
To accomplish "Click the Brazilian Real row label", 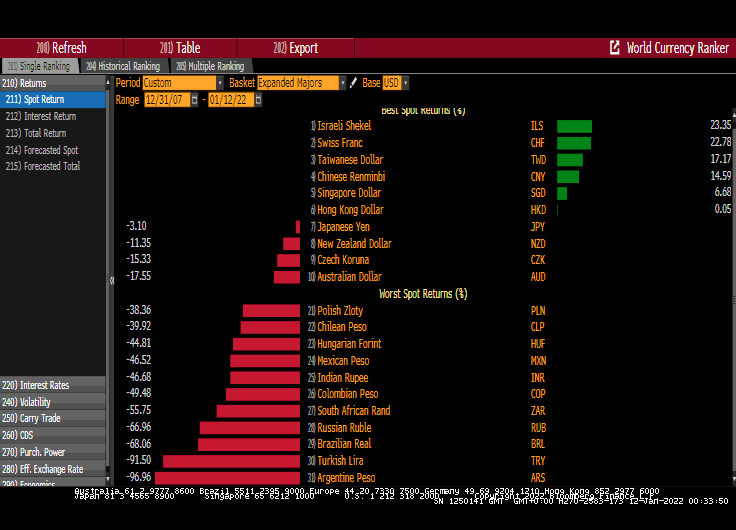I will (x=344, y=444).
